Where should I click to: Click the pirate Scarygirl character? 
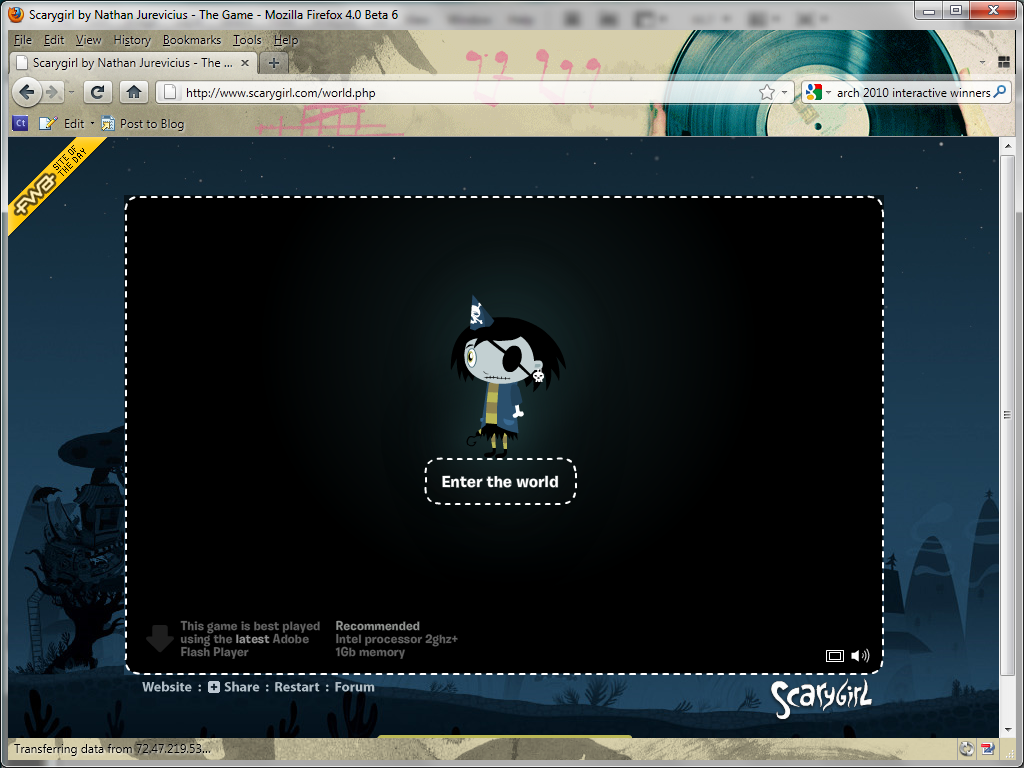pyautogui.click(x=507, y=376)
